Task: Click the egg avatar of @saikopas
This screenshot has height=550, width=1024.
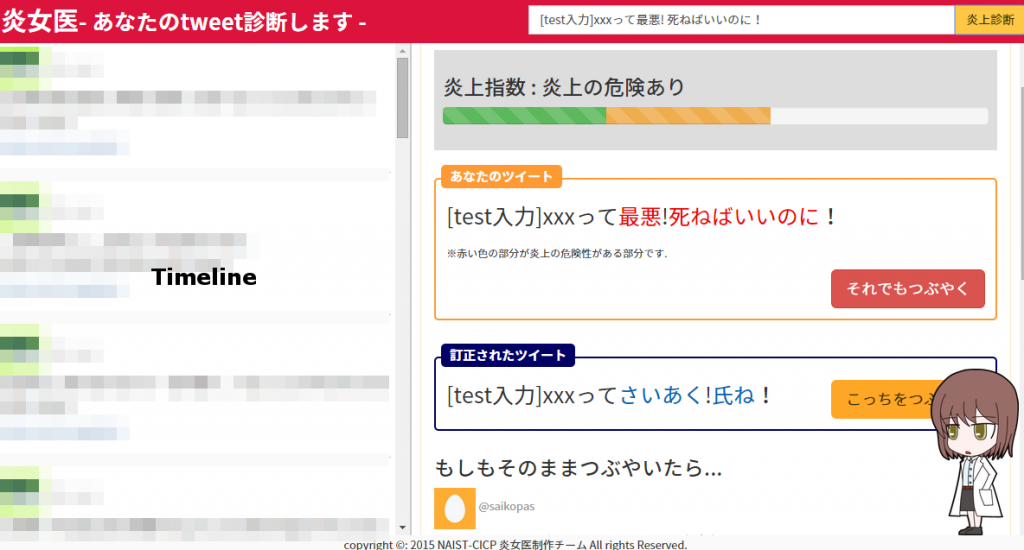Action: (455, 508)
